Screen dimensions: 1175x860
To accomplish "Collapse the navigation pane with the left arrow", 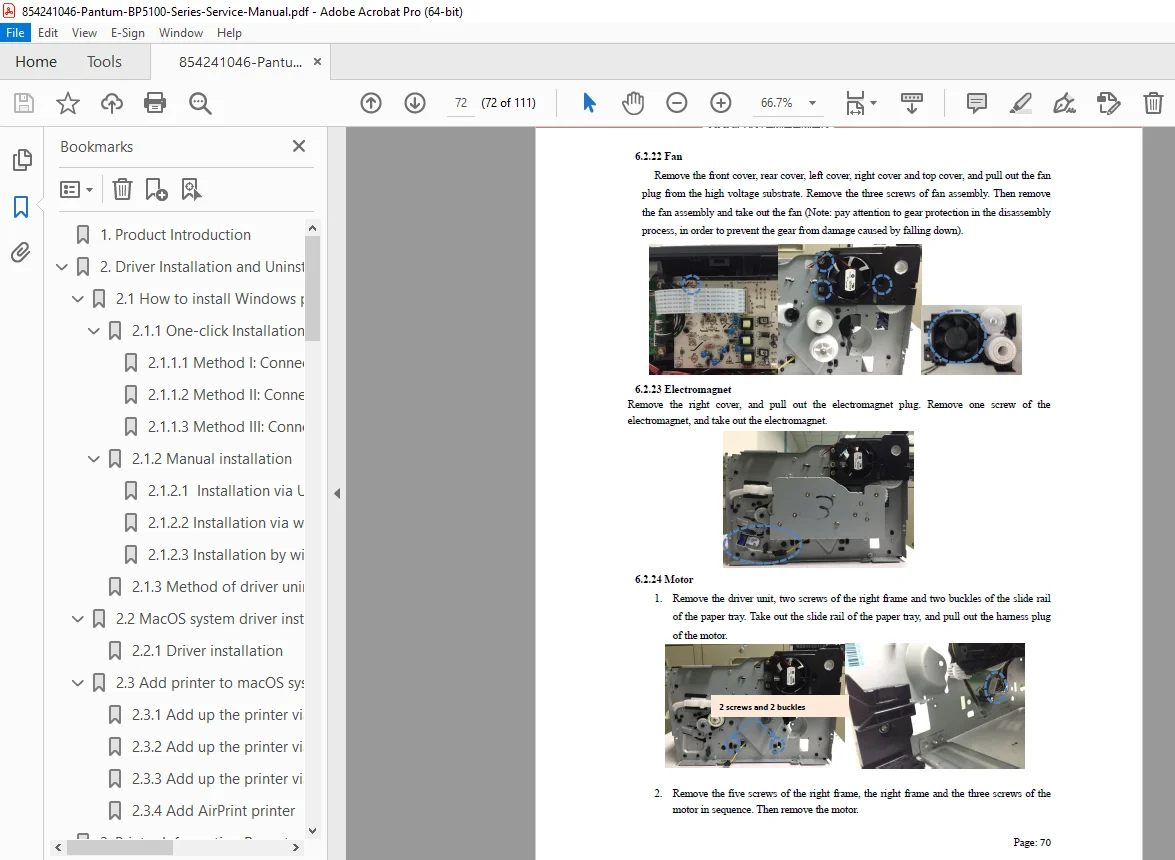I will [x=337, y=493].
